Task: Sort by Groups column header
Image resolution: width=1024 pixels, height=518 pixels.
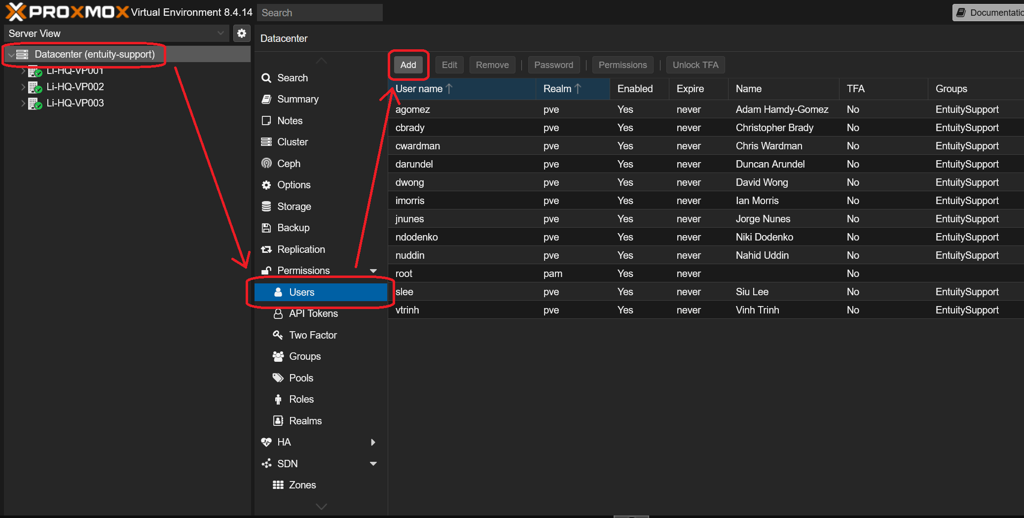Action: [976, 89]
